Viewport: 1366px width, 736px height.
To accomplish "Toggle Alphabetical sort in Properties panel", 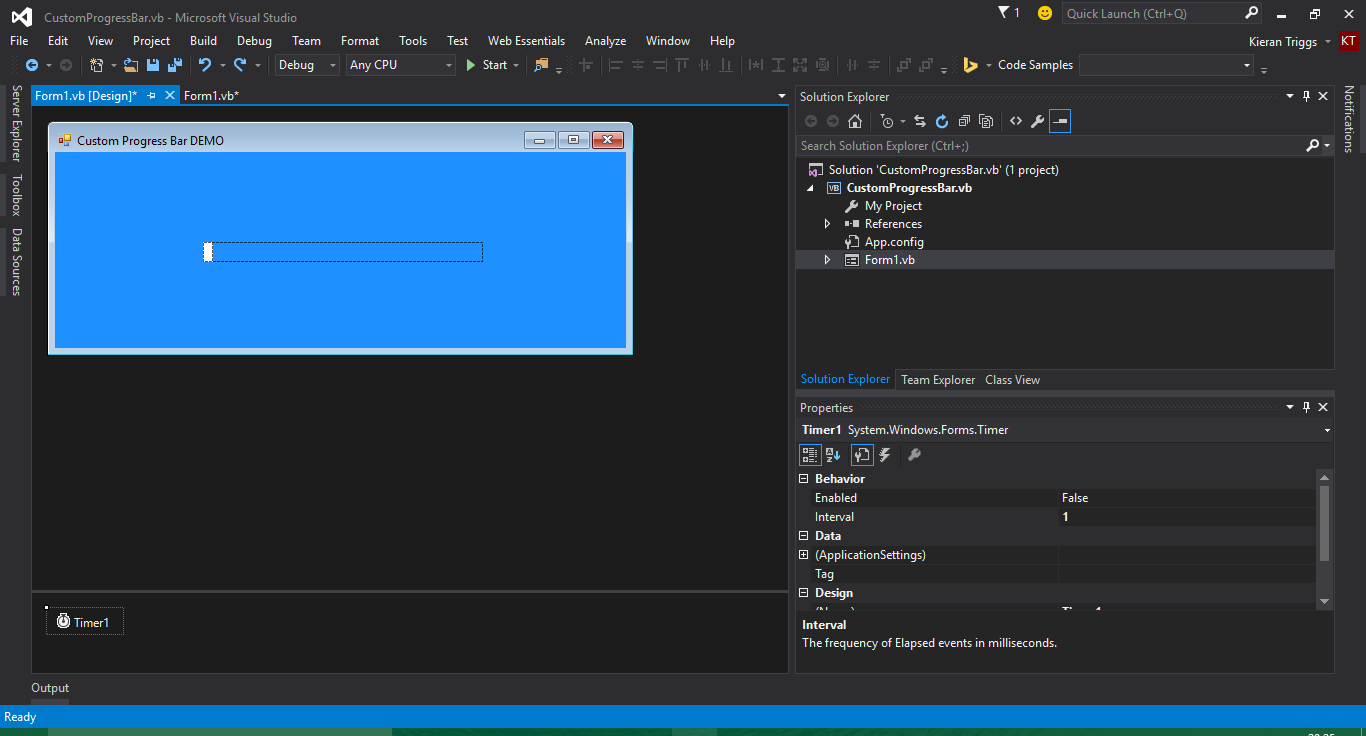I will click(833, 455).
